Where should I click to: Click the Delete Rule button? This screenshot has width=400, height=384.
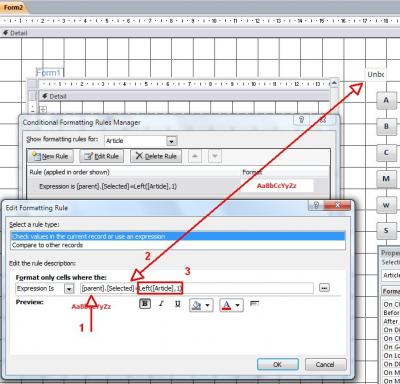[x=156, y=156]
